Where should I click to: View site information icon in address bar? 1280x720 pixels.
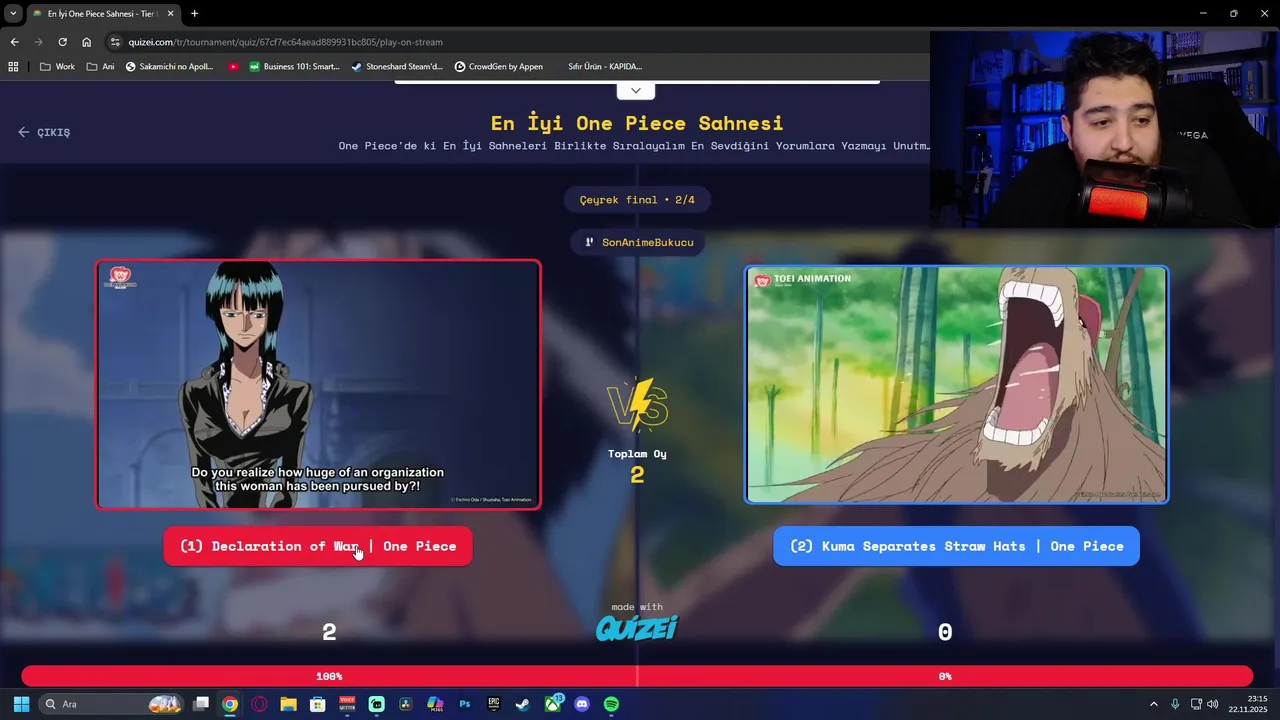pyautogui.click(x=115, y=42)
